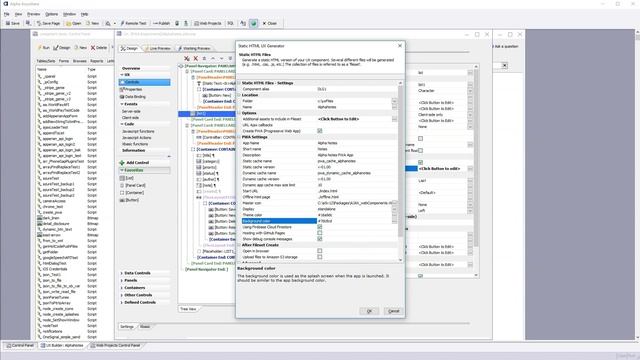Select the Reports tab in Control Panel
The image size is (640, 360).
pyautogui.click(x=97, y=61)
